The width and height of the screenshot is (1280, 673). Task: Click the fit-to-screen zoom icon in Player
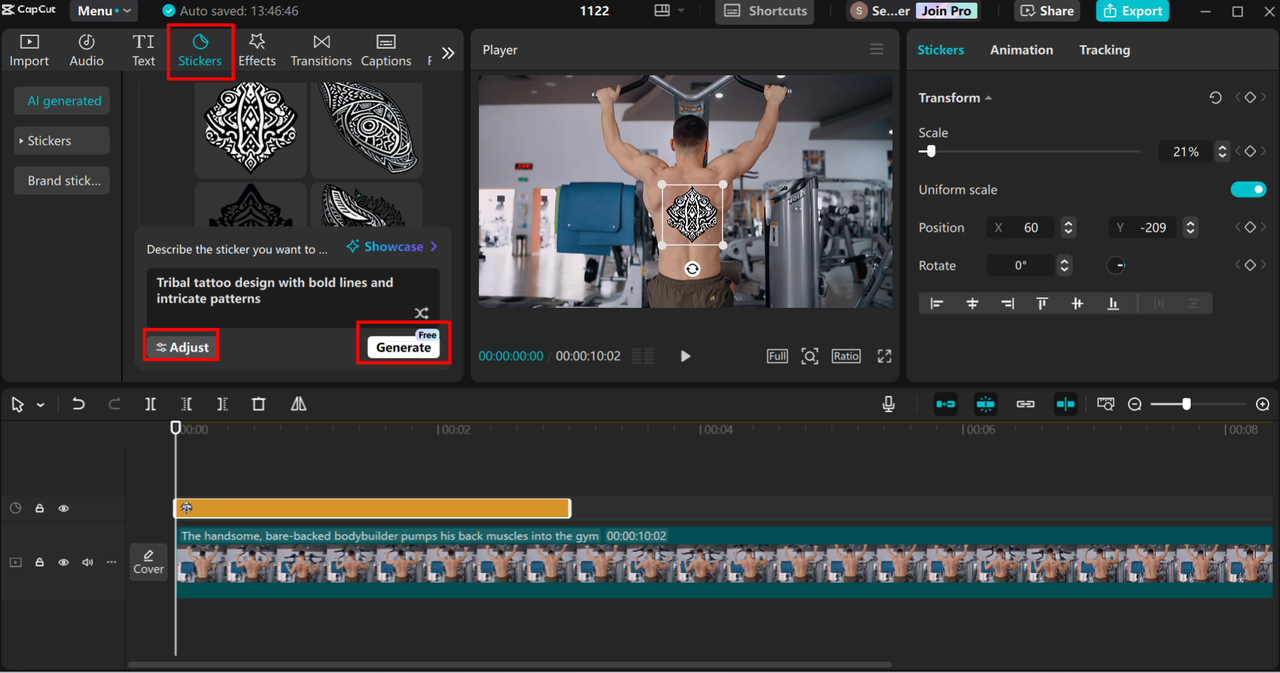810,356
